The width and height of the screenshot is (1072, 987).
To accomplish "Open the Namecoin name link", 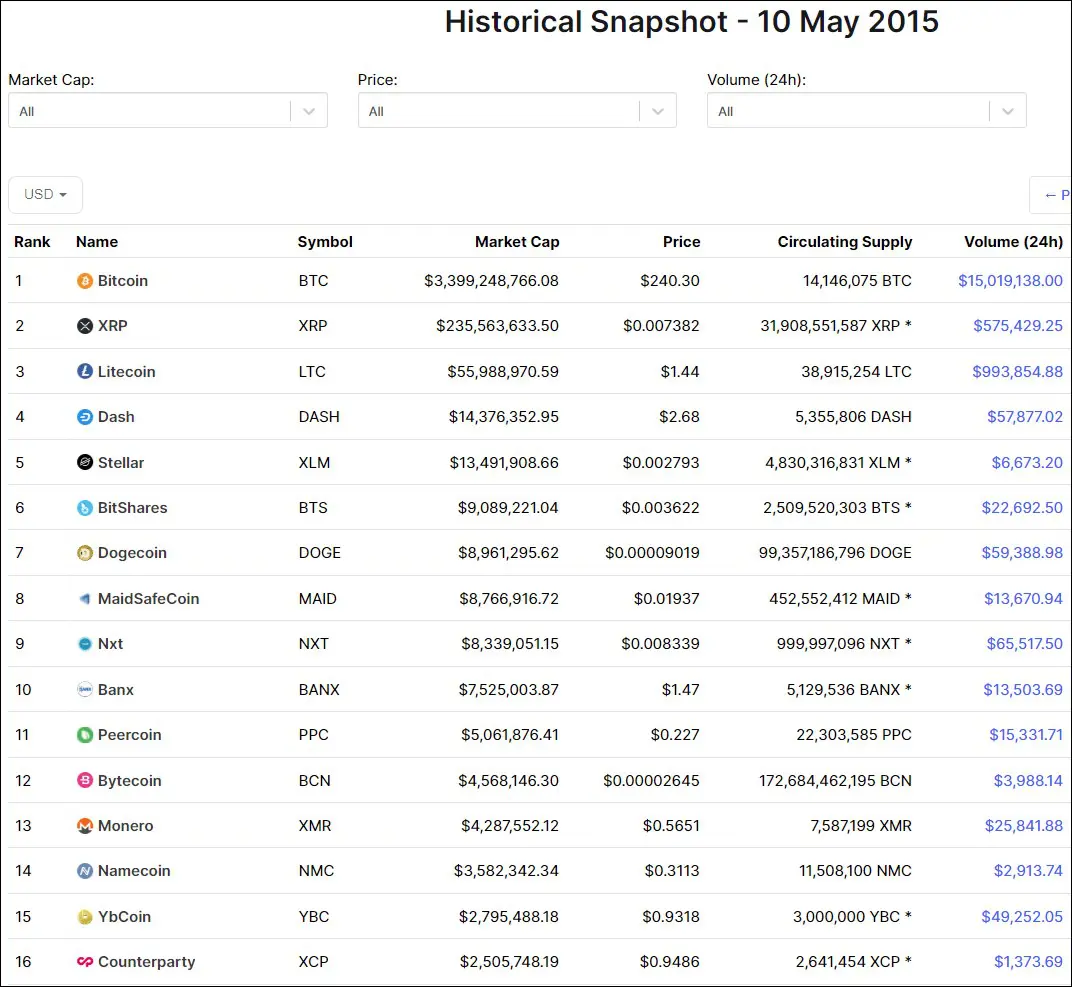I will coord(134,871).
